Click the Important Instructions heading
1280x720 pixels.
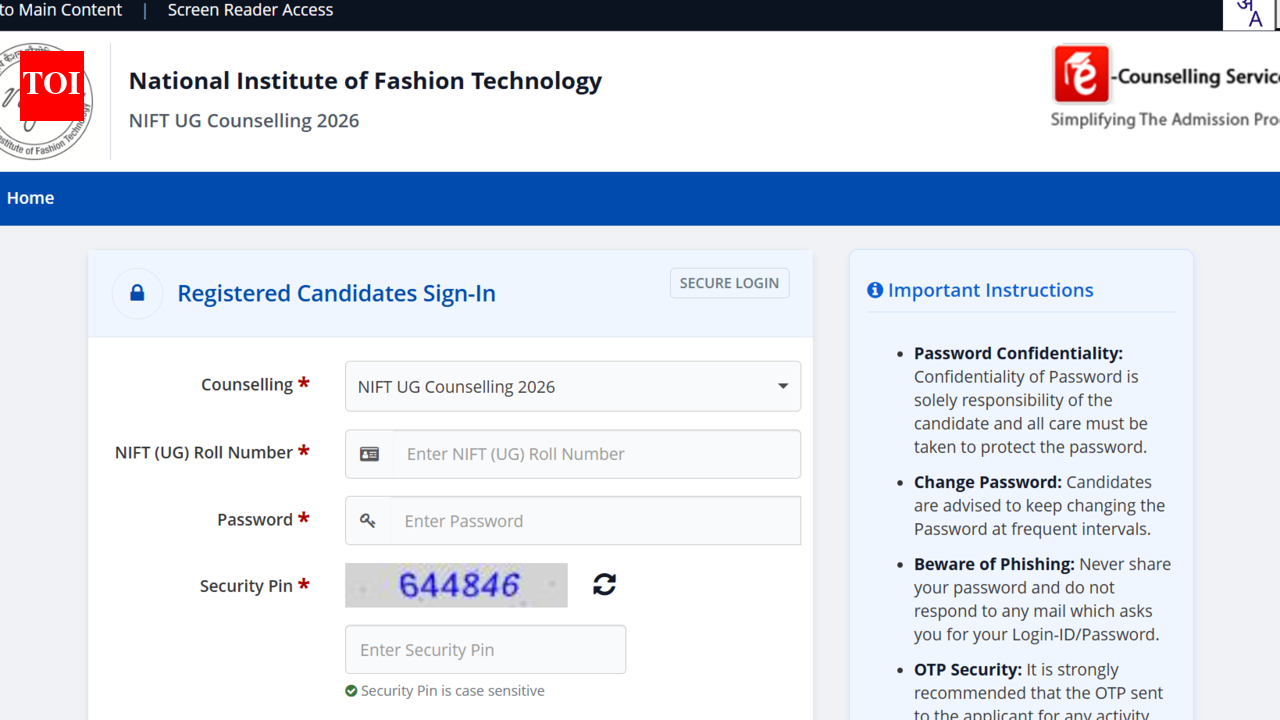tap(990, 290)
